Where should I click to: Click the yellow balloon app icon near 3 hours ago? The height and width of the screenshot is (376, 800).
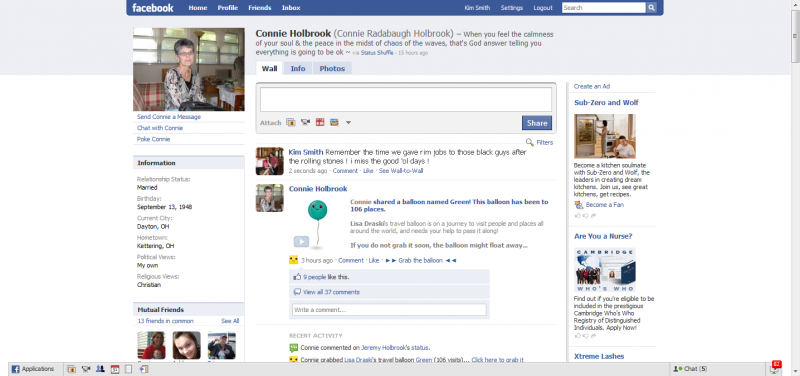293,260
